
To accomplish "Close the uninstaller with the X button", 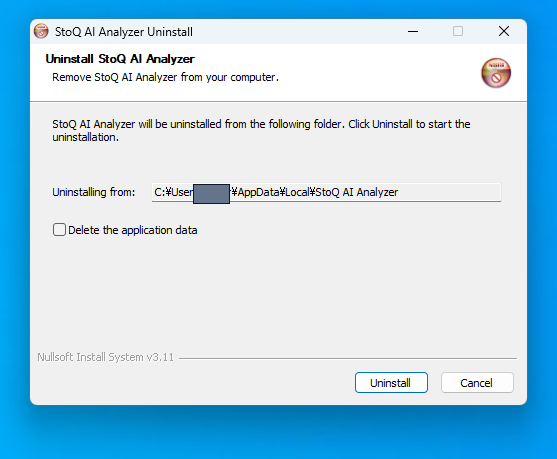I will click(504, 31).
